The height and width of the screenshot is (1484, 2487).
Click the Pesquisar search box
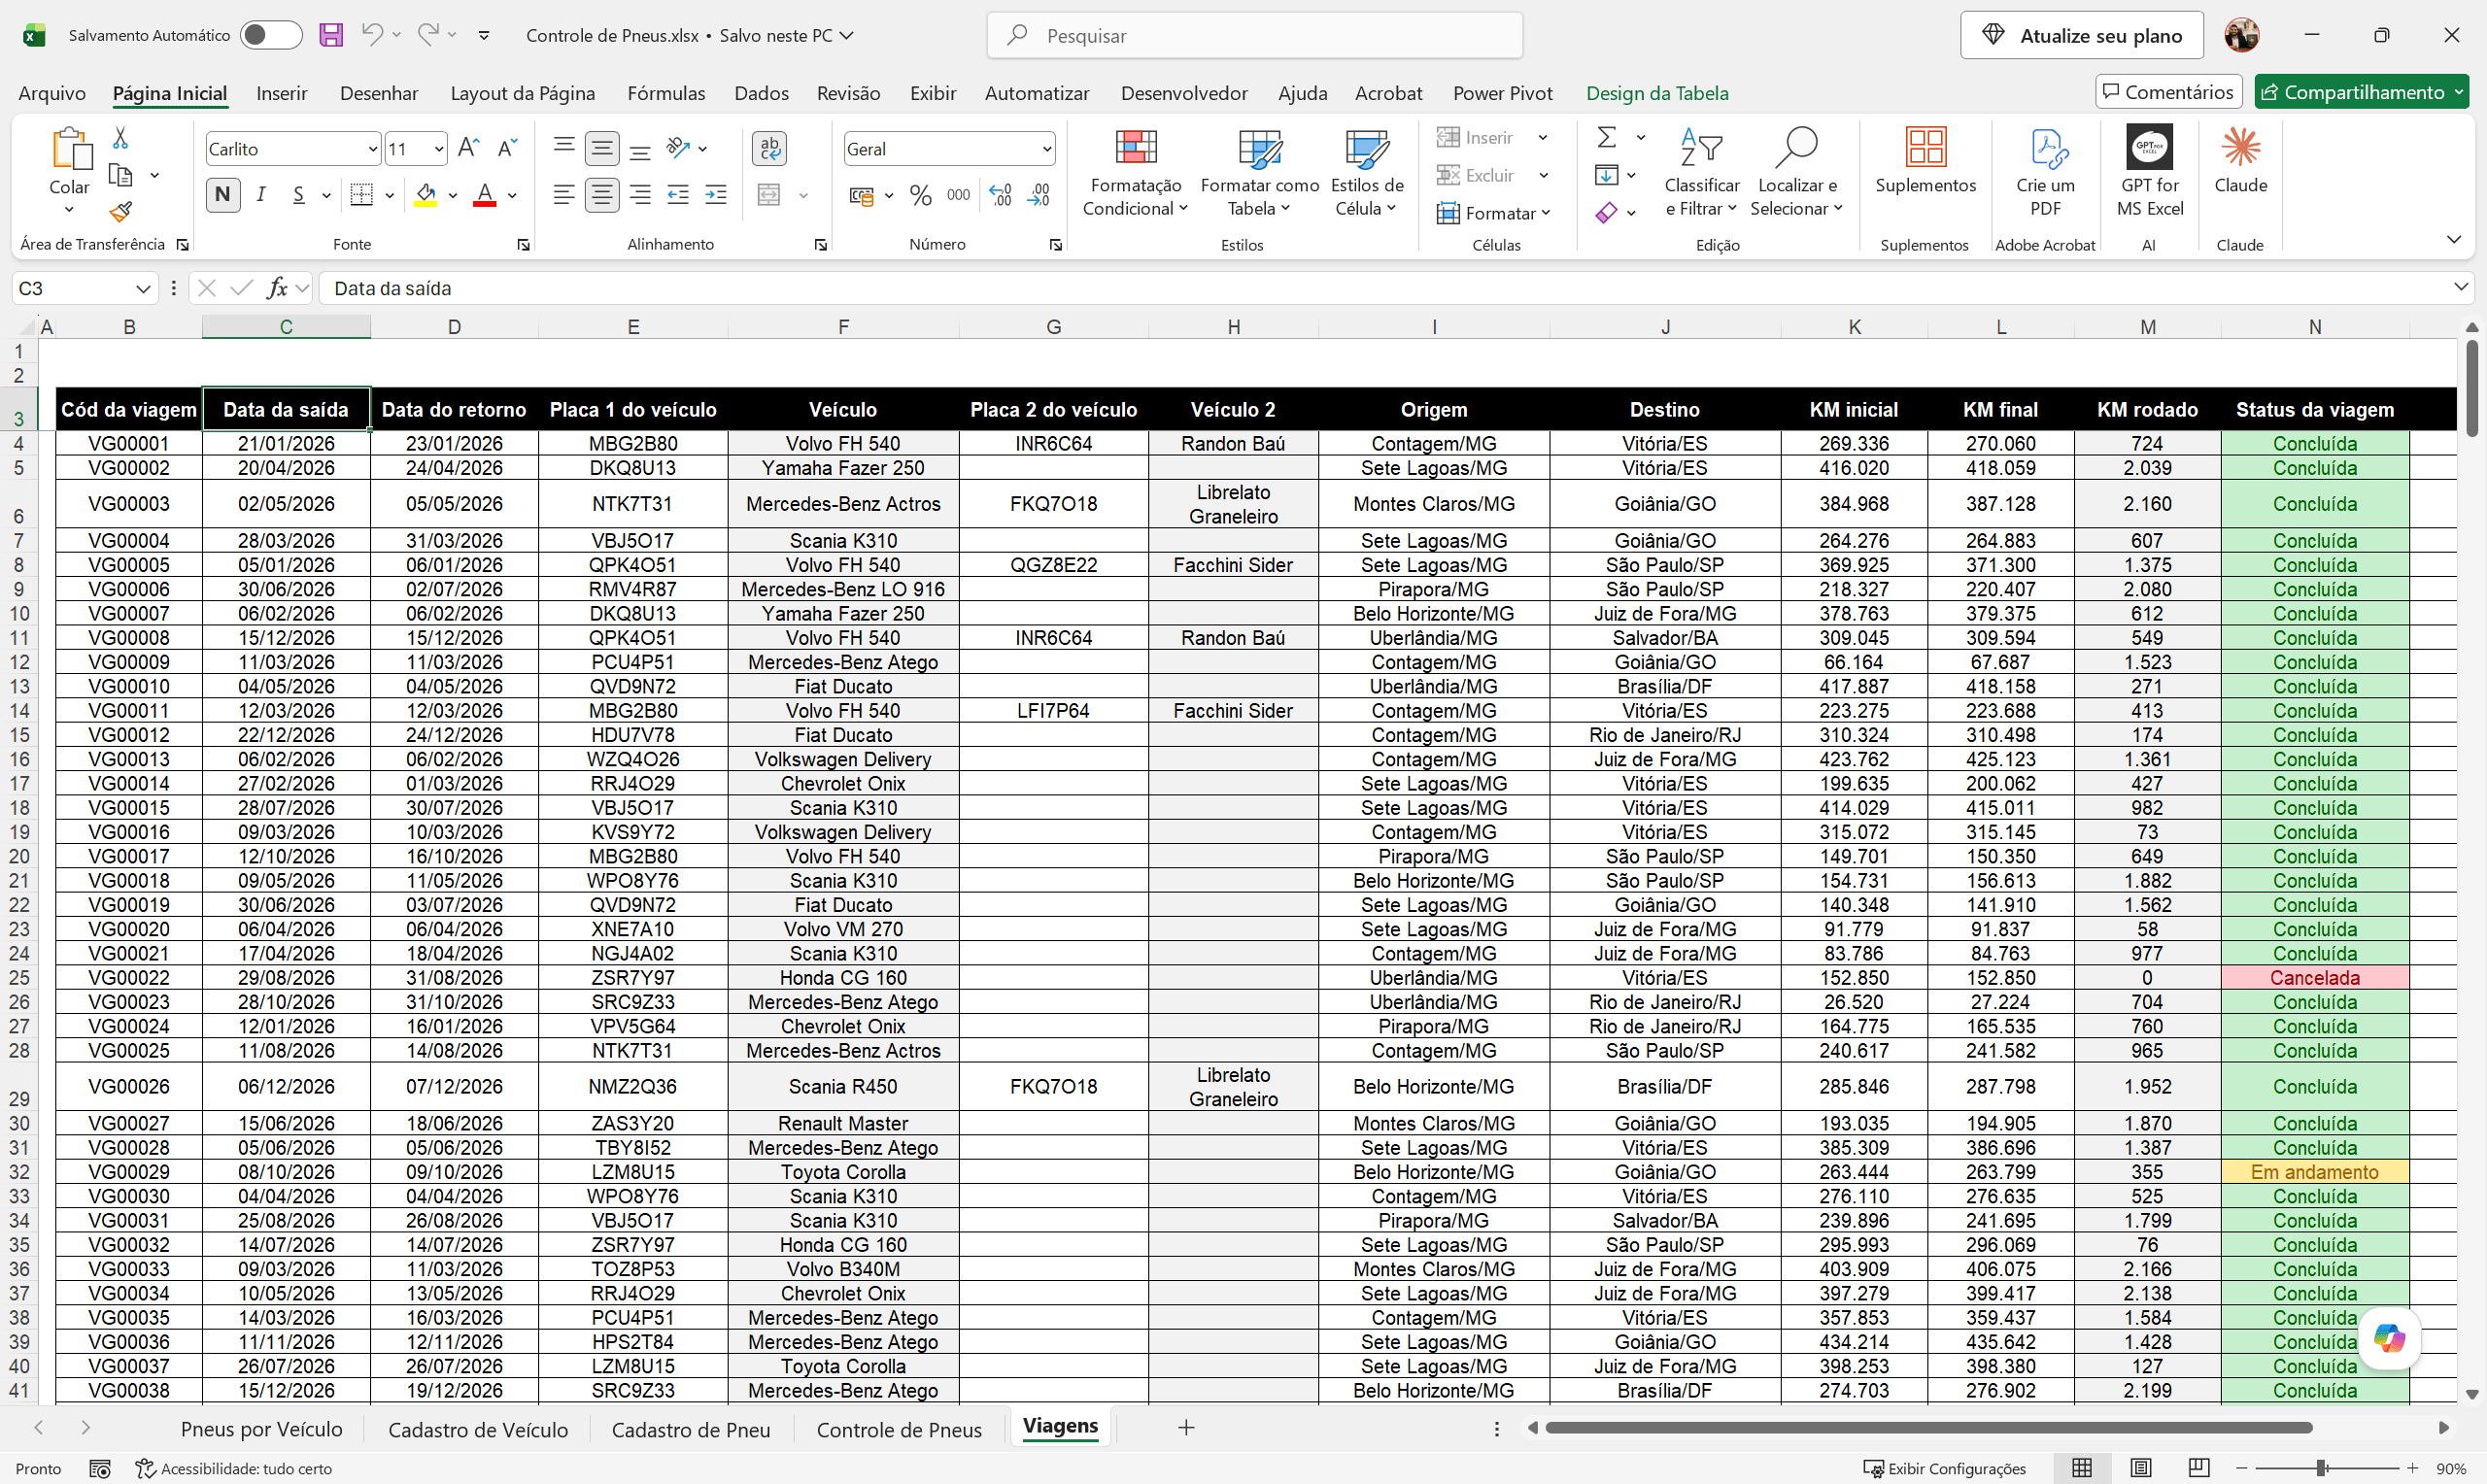click(x=1255, y=36)
